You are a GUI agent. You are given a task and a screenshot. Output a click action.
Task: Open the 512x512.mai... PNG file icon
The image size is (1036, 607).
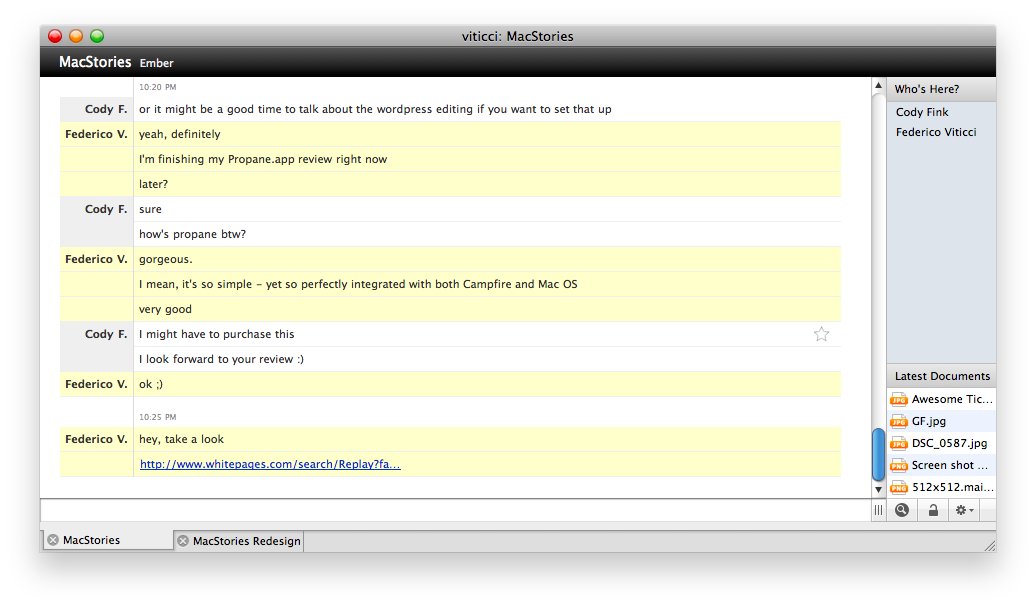click(899, 487)
